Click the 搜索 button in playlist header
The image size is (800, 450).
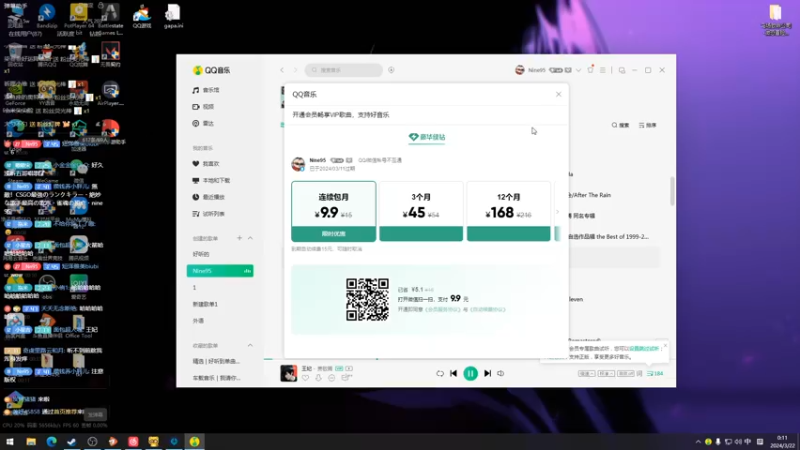620,125
